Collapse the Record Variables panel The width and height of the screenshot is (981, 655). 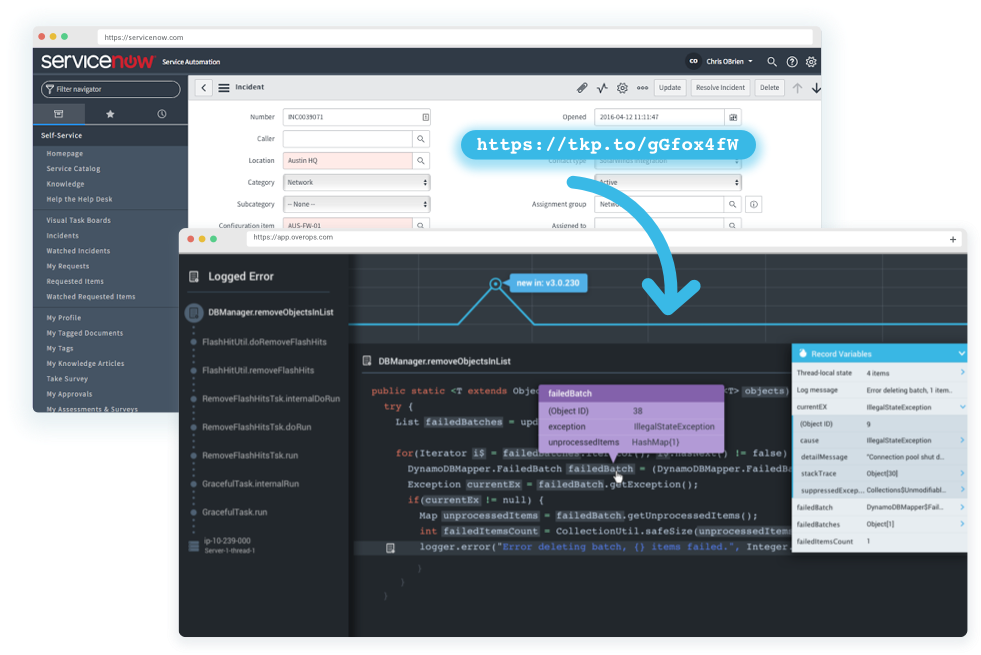click(x=962, y=353)
